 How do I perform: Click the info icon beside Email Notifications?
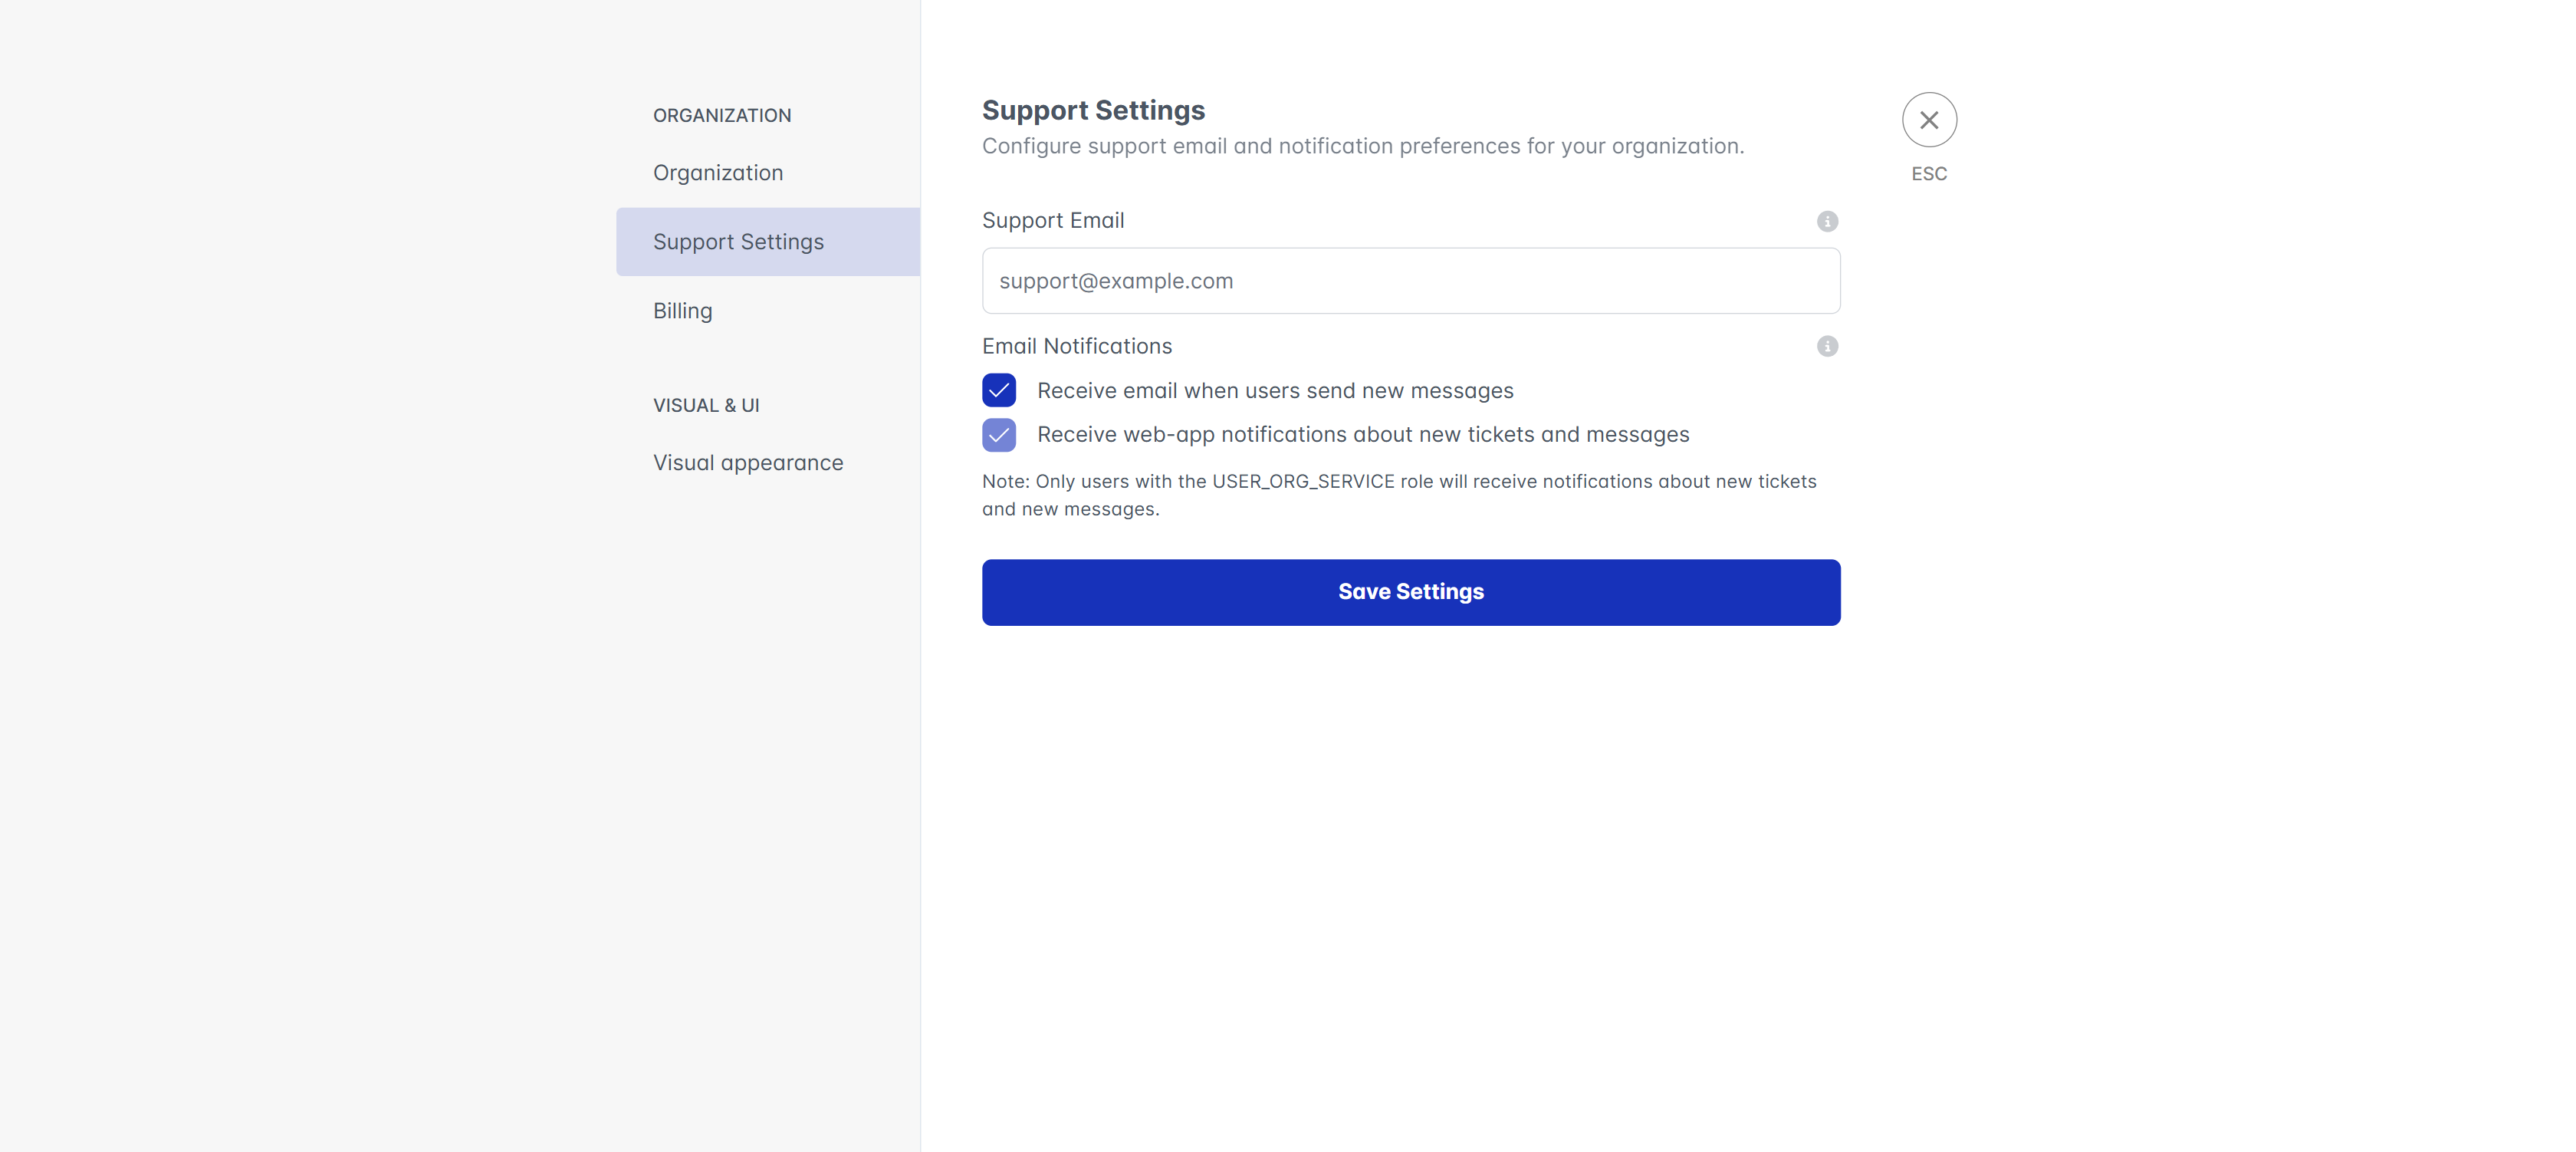[x=1827, y=346]
